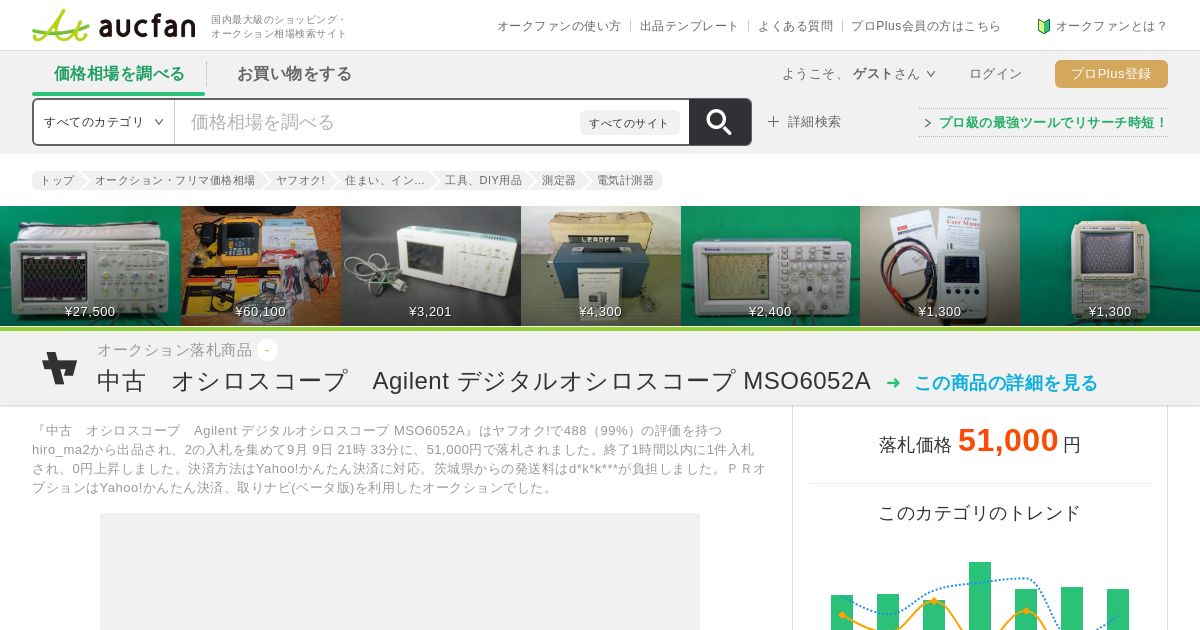Go to 住まい、イン... breadcrumb

pyautogui.click(x=384, y=180)
